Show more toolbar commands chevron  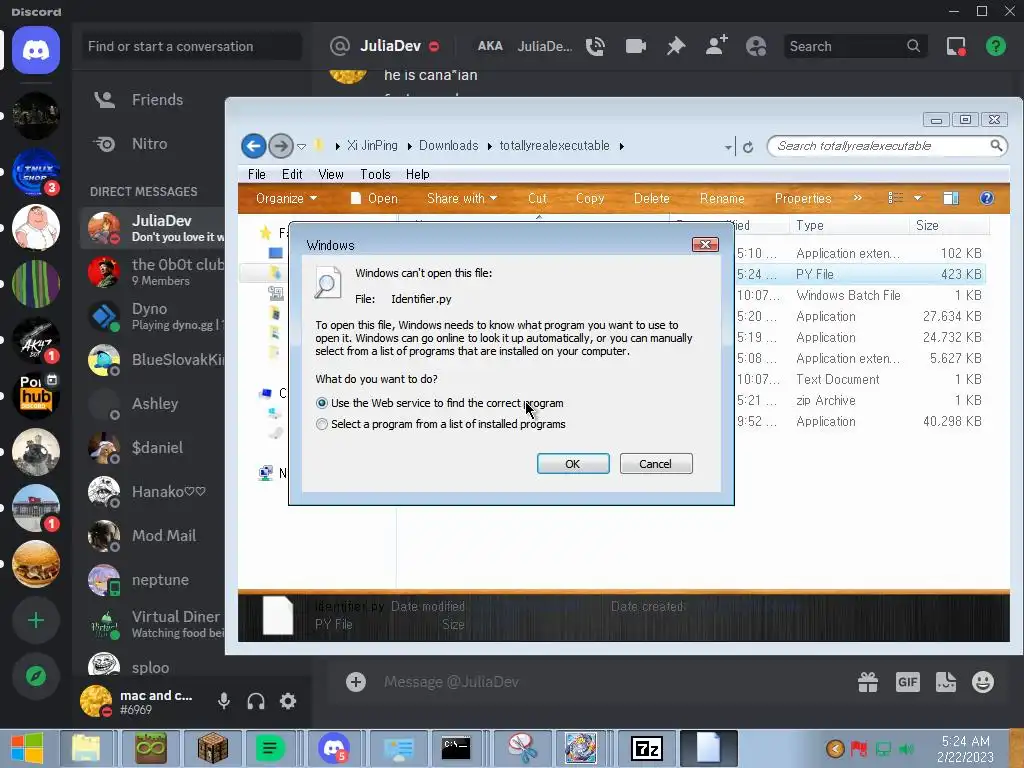click(857, 198)
